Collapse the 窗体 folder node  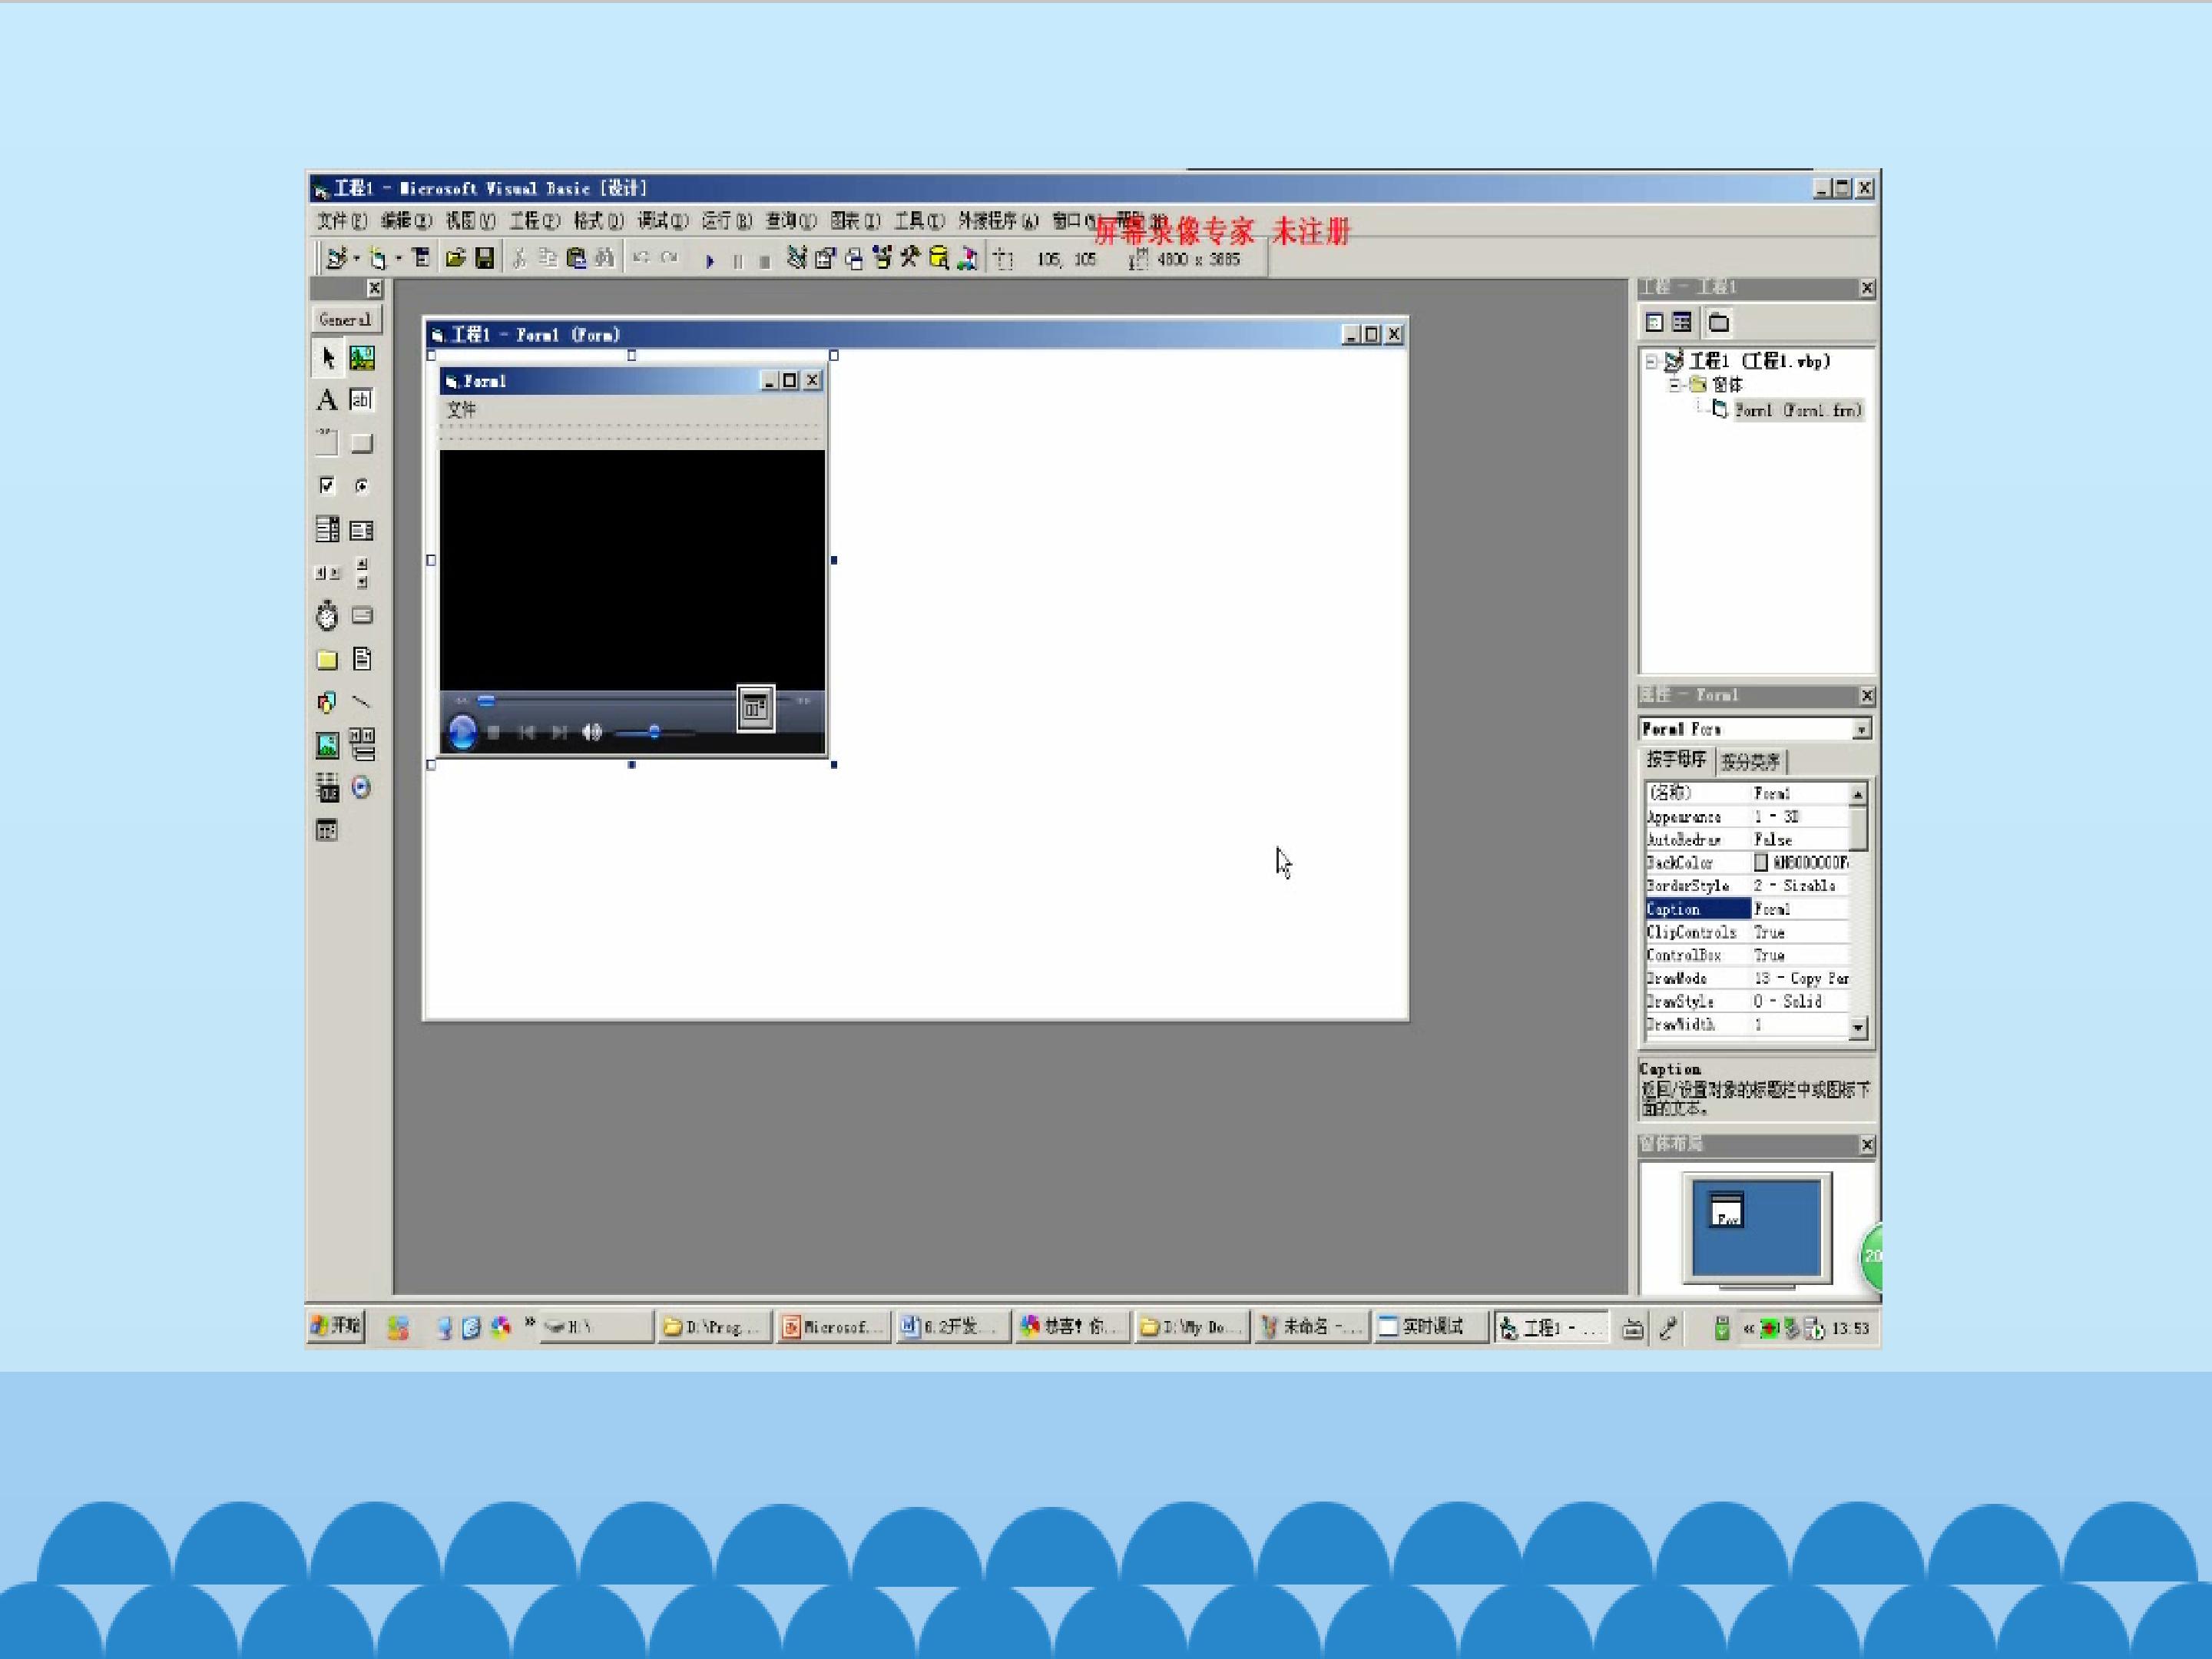[x=1674, y=385]
